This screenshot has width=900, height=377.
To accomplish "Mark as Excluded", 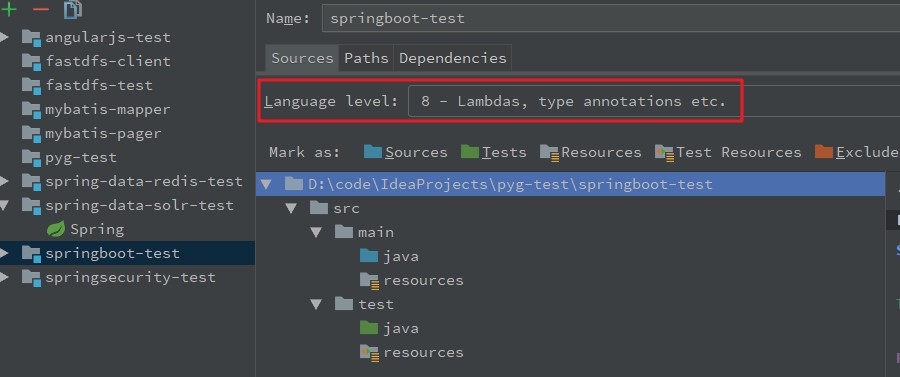I will 857,152.
